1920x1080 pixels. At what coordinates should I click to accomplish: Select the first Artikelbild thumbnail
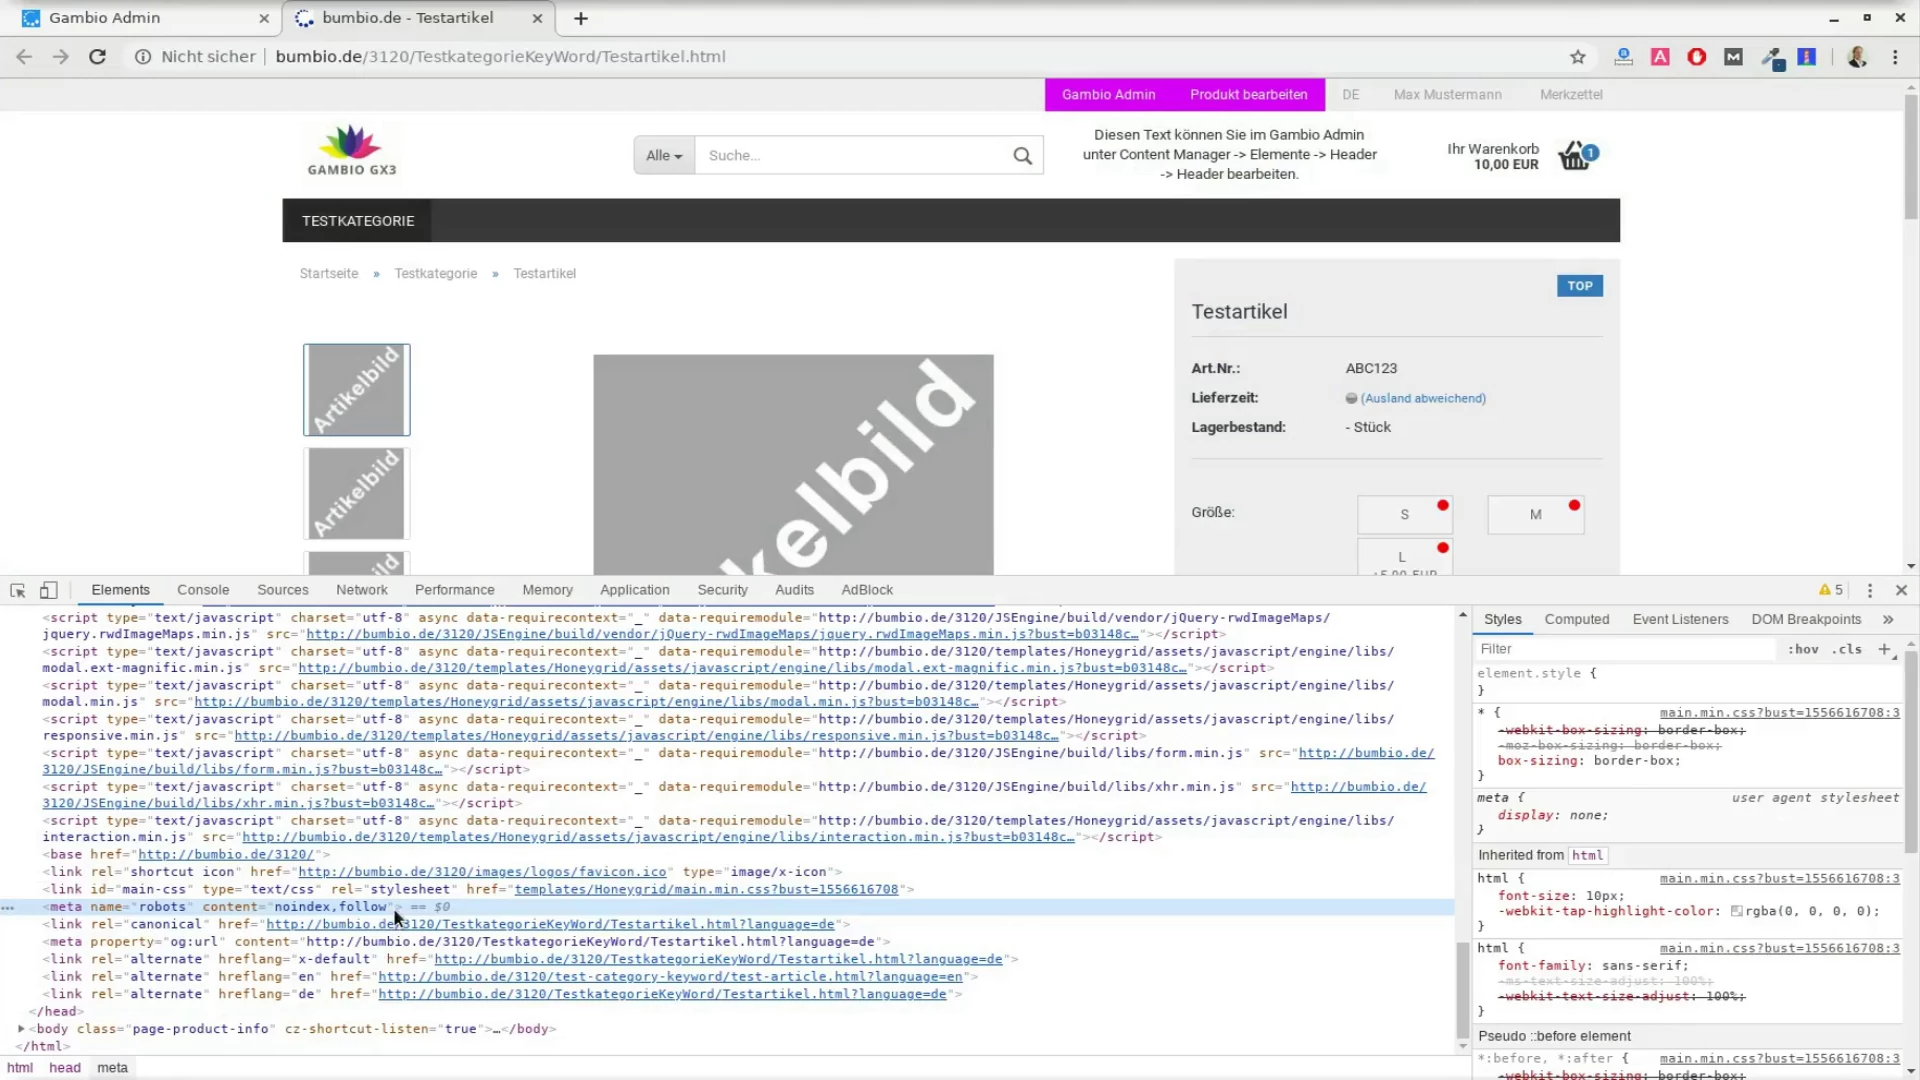point(357,390)
